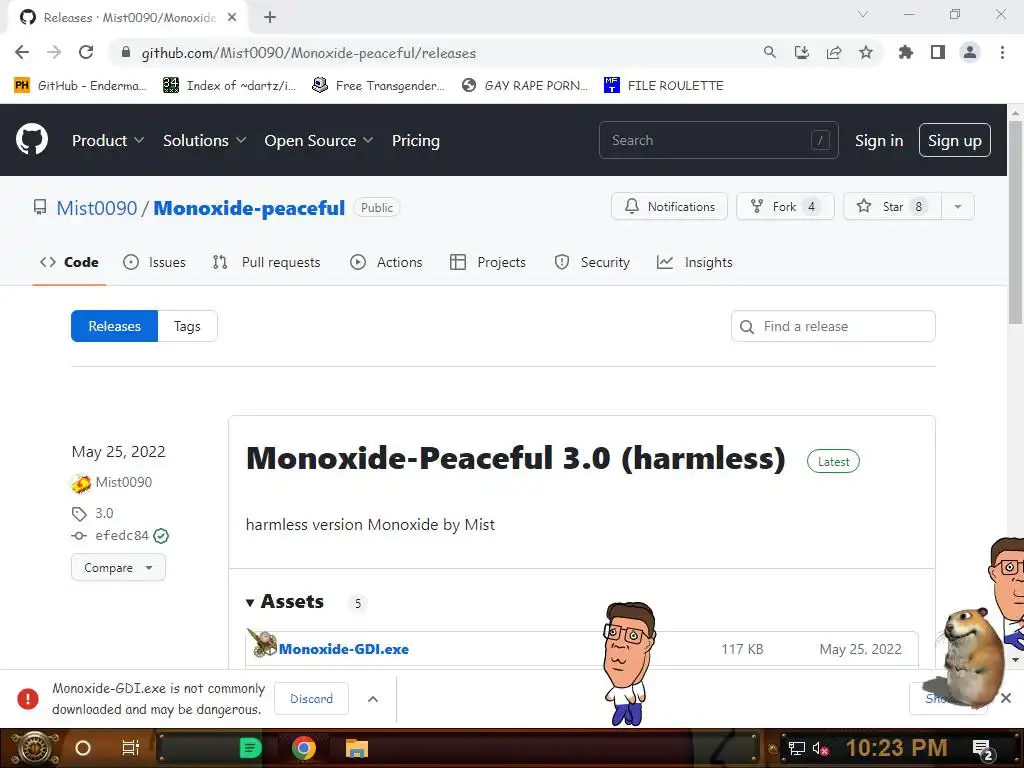Expand download options caret
Image resolution: width=1024 pixels, height=768 pixels.
pyautogui.click(x=373, y=699)
